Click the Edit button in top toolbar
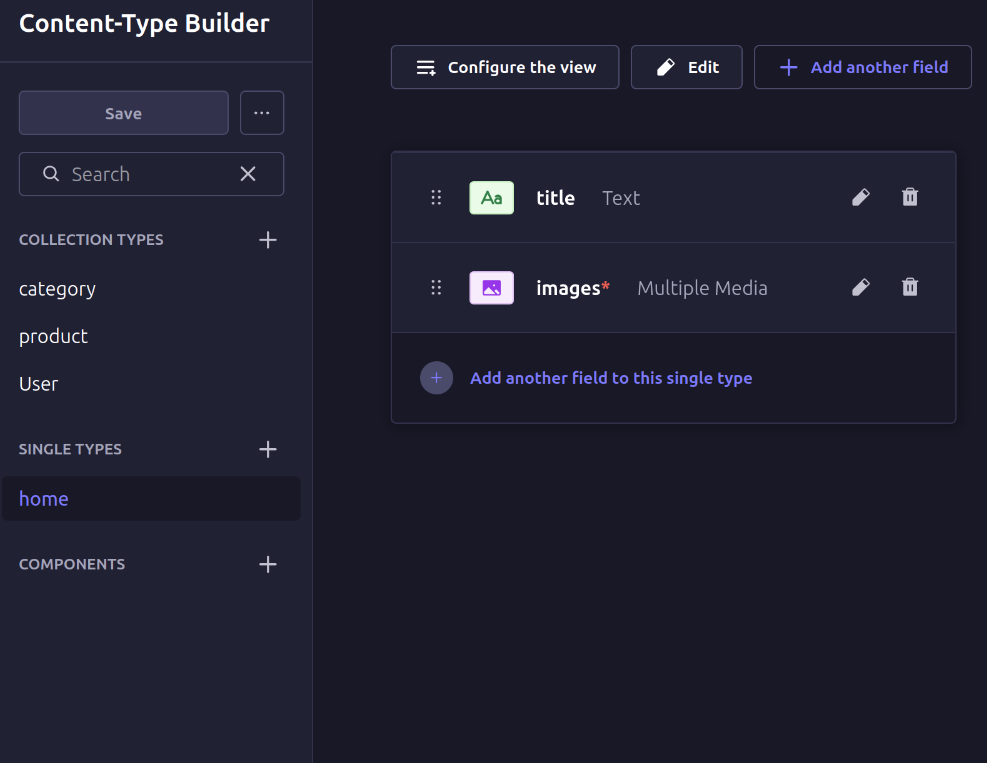 [687, 67]
